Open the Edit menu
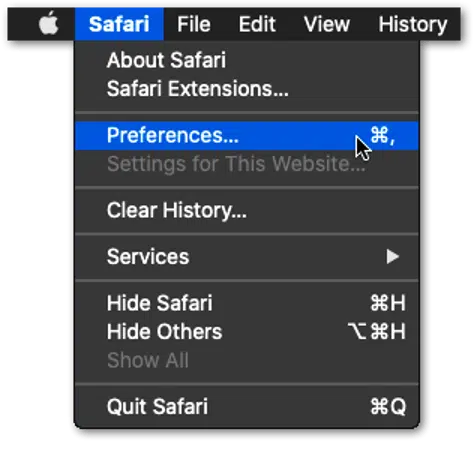474x462 pixels. coord(257,24)
